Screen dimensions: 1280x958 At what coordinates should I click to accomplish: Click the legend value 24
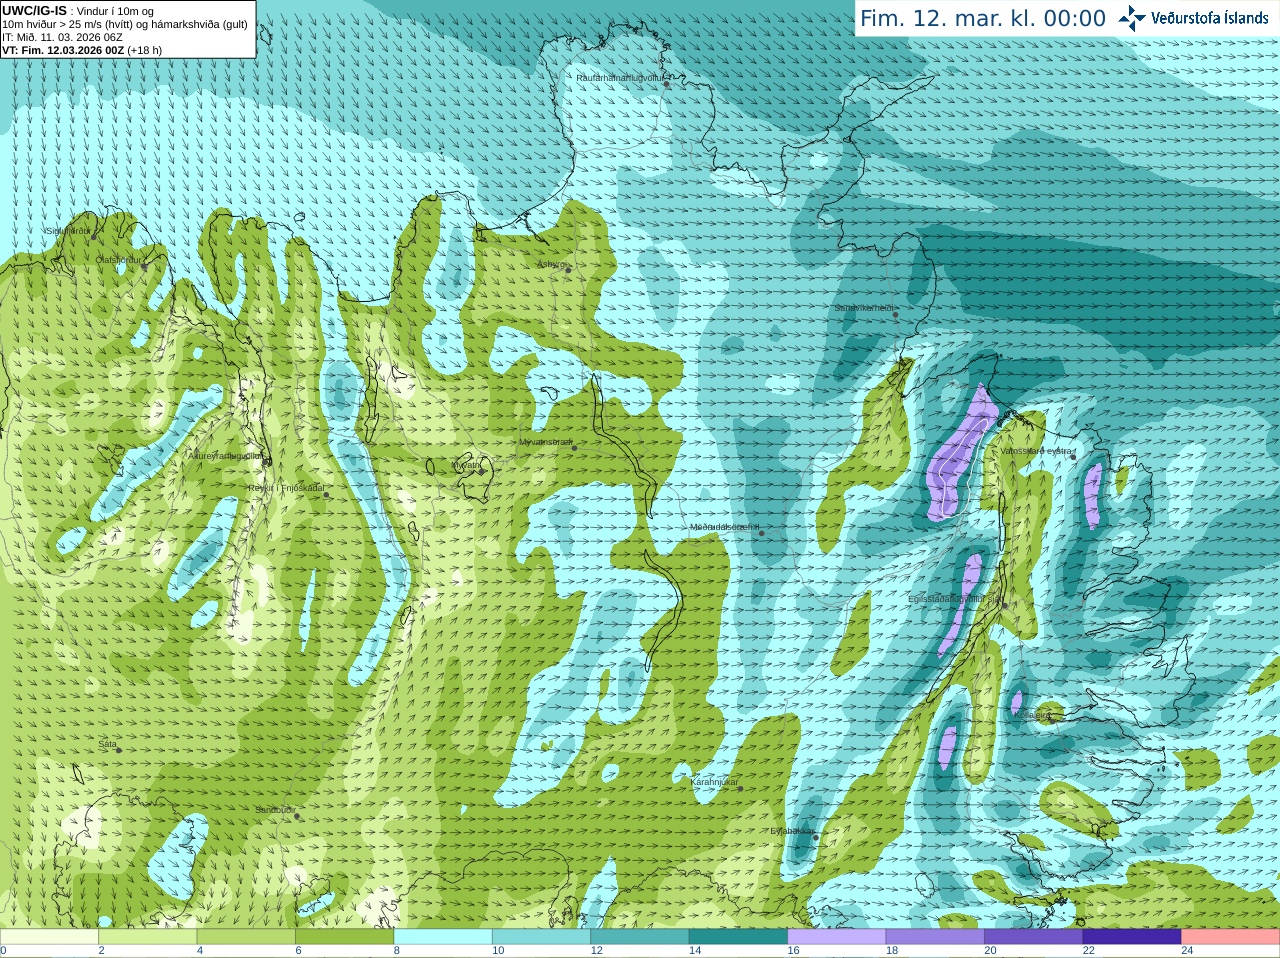1187,951
